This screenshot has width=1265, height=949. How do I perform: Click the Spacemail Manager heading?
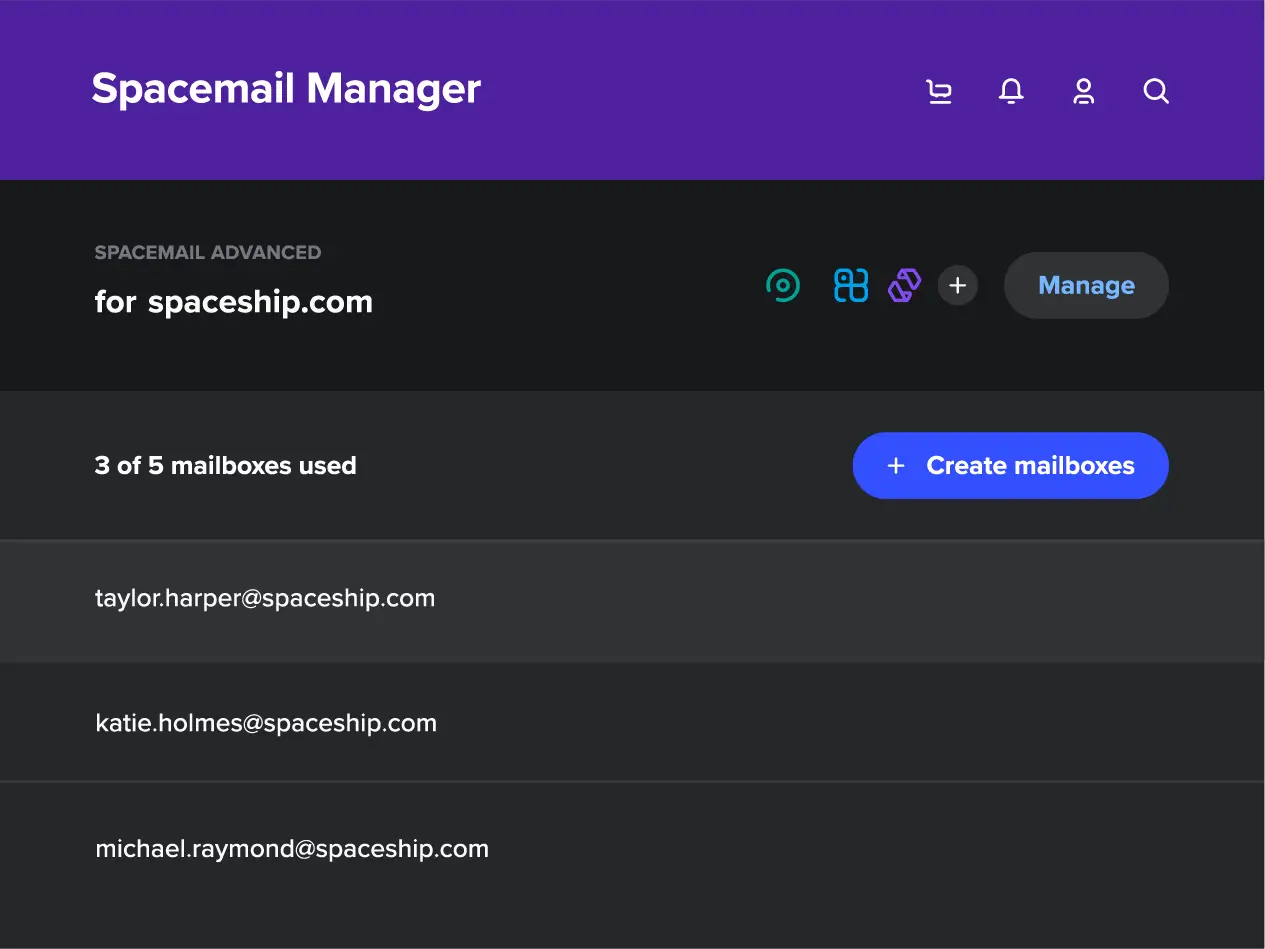tap(286, 89)
